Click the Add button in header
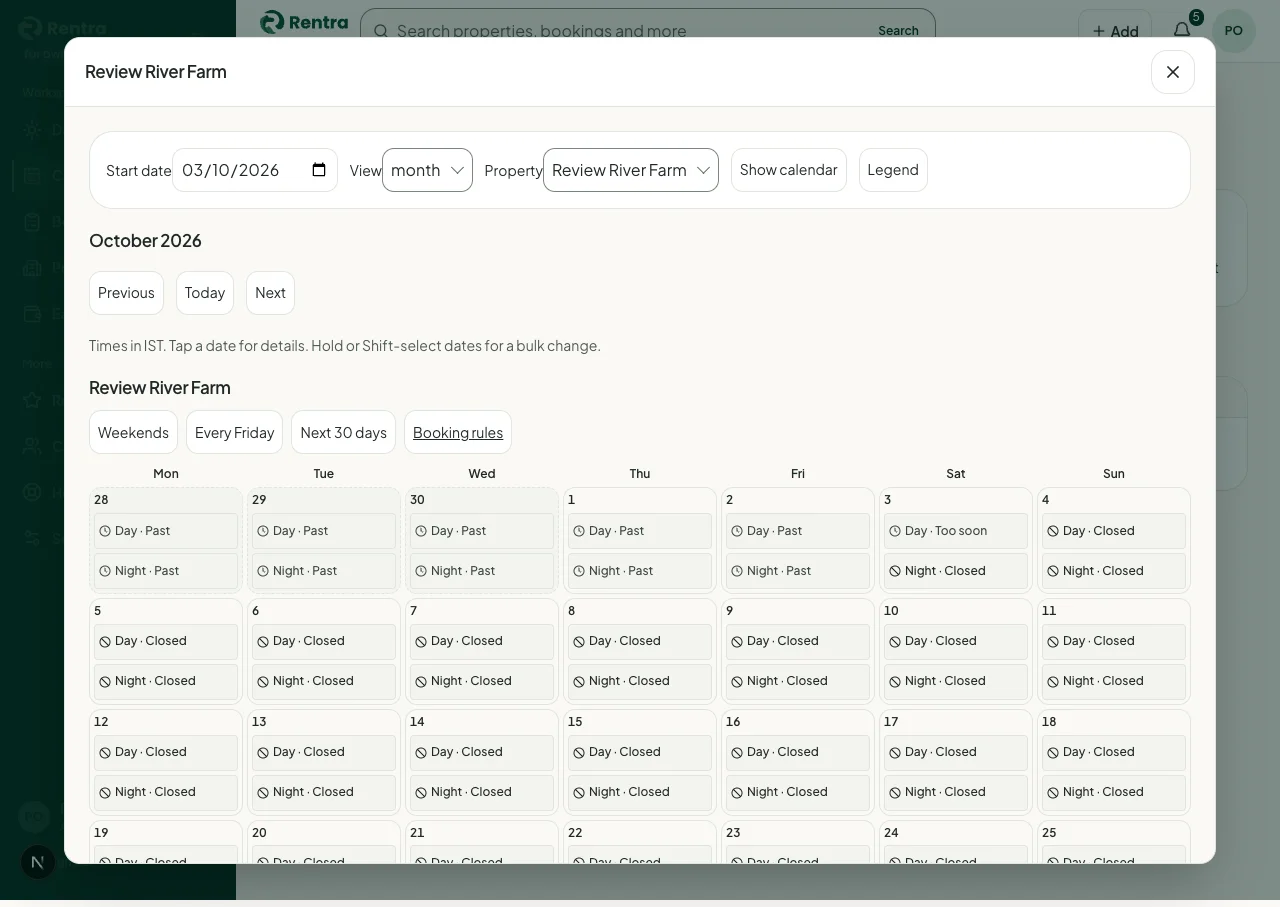Image resolution: width=1280 pixels, height=907 pixels. coord(1115,31)
